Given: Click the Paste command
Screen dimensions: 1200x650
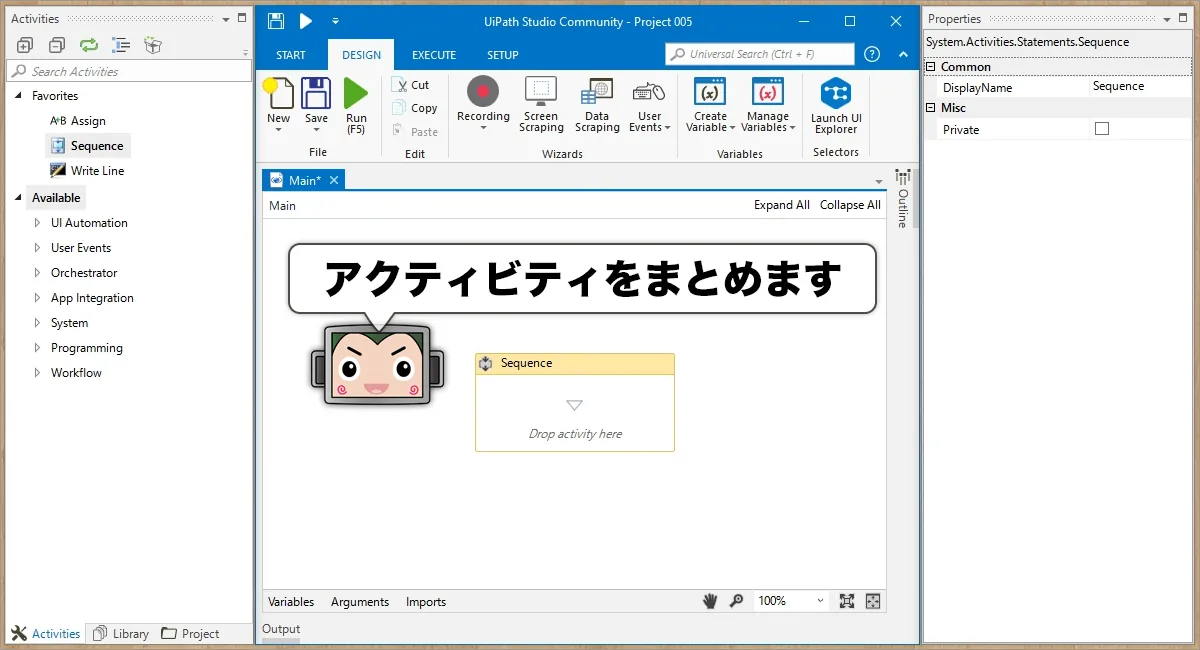Looking at the screenshot, I should (415, 131).
